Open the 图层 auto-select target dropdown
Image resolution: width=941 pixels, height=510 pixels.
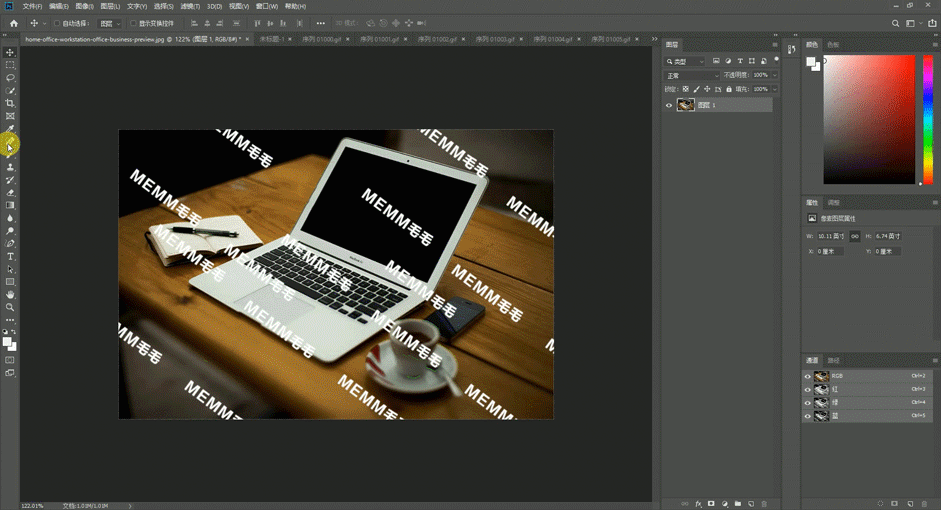[110, 23]
